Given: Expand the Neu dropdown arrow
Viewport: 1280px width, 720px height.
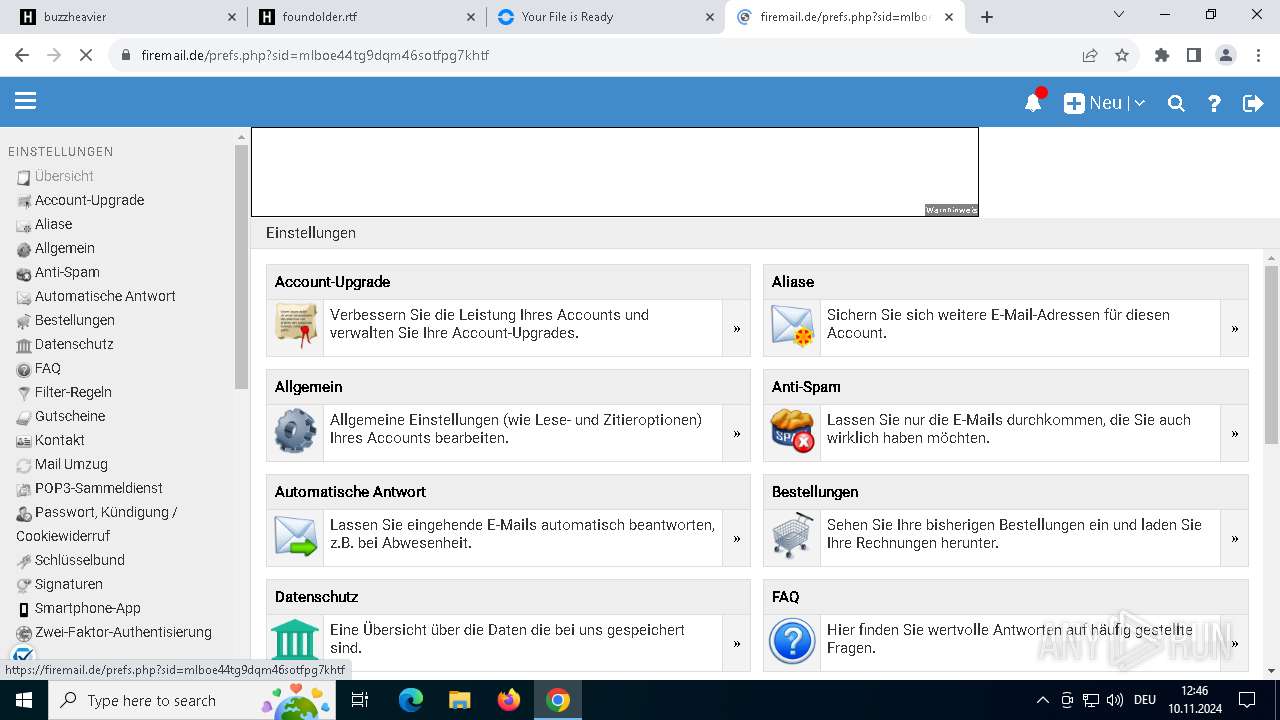Looking at the screenshot, I should [1140, 103].
